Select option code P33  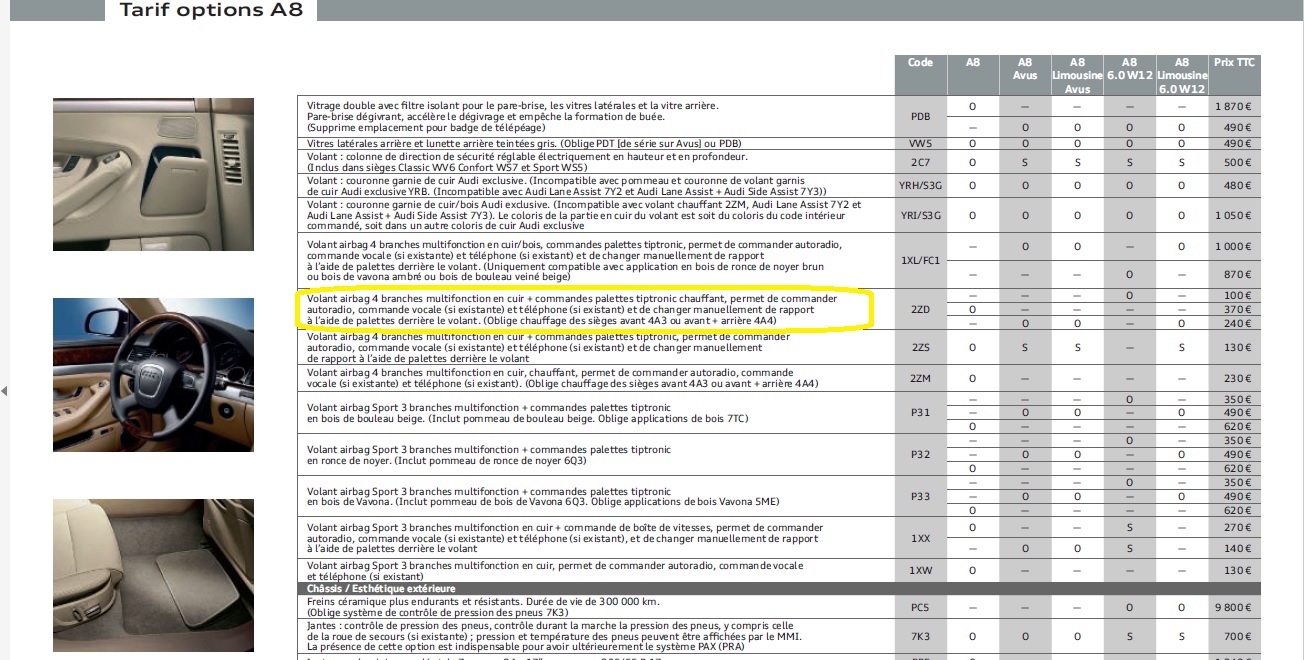[x=920, y=496]
